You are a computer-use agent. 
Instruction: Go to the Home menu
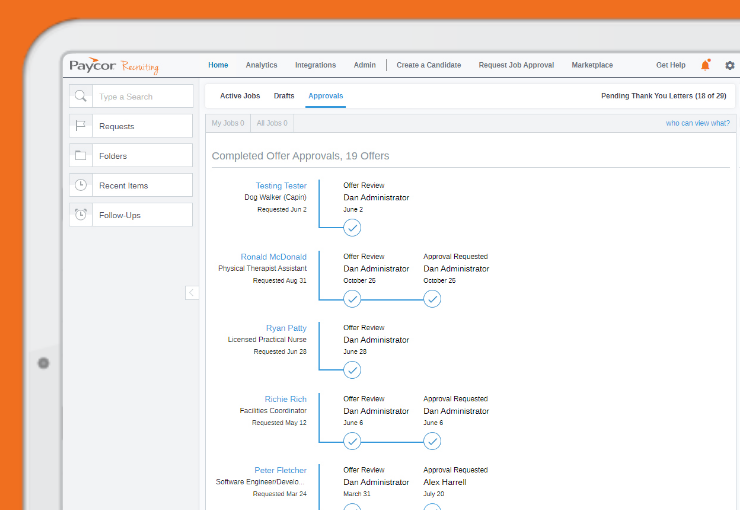coord(218,65)
